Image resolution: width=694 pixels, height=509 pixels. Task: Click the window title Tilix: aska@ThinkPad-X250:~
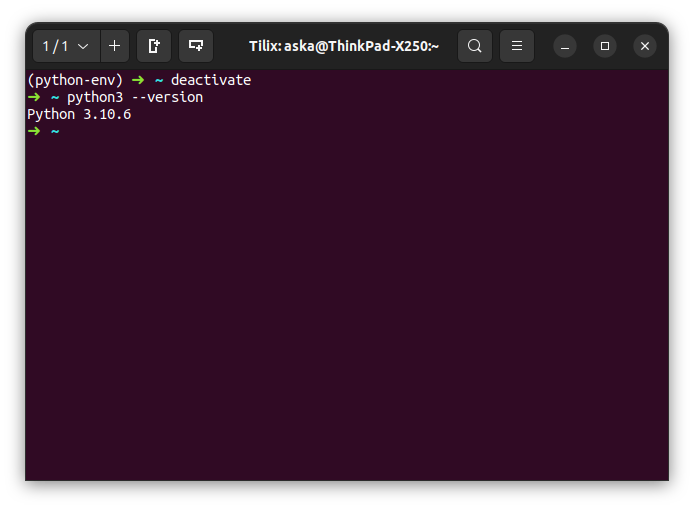344,46
